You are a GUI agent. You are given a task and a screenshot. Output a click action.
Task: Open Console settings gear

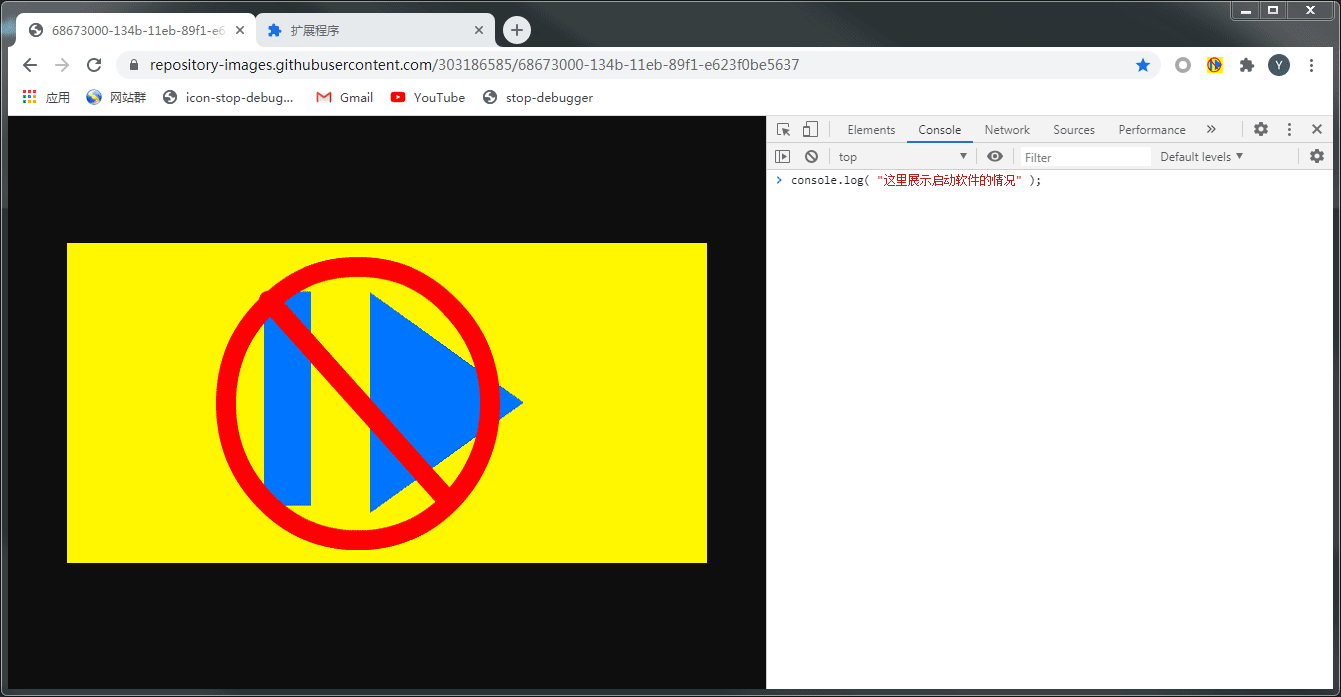(x=1317, y=156)
